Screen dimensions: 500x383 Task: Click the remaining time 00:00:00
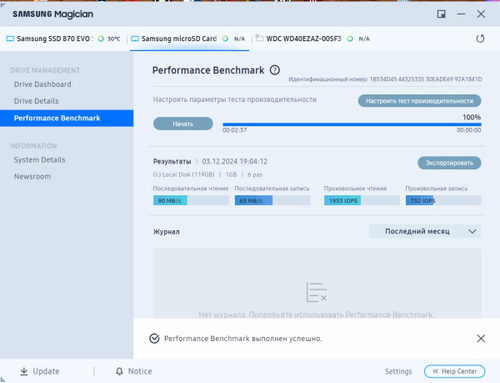[469, 130]
